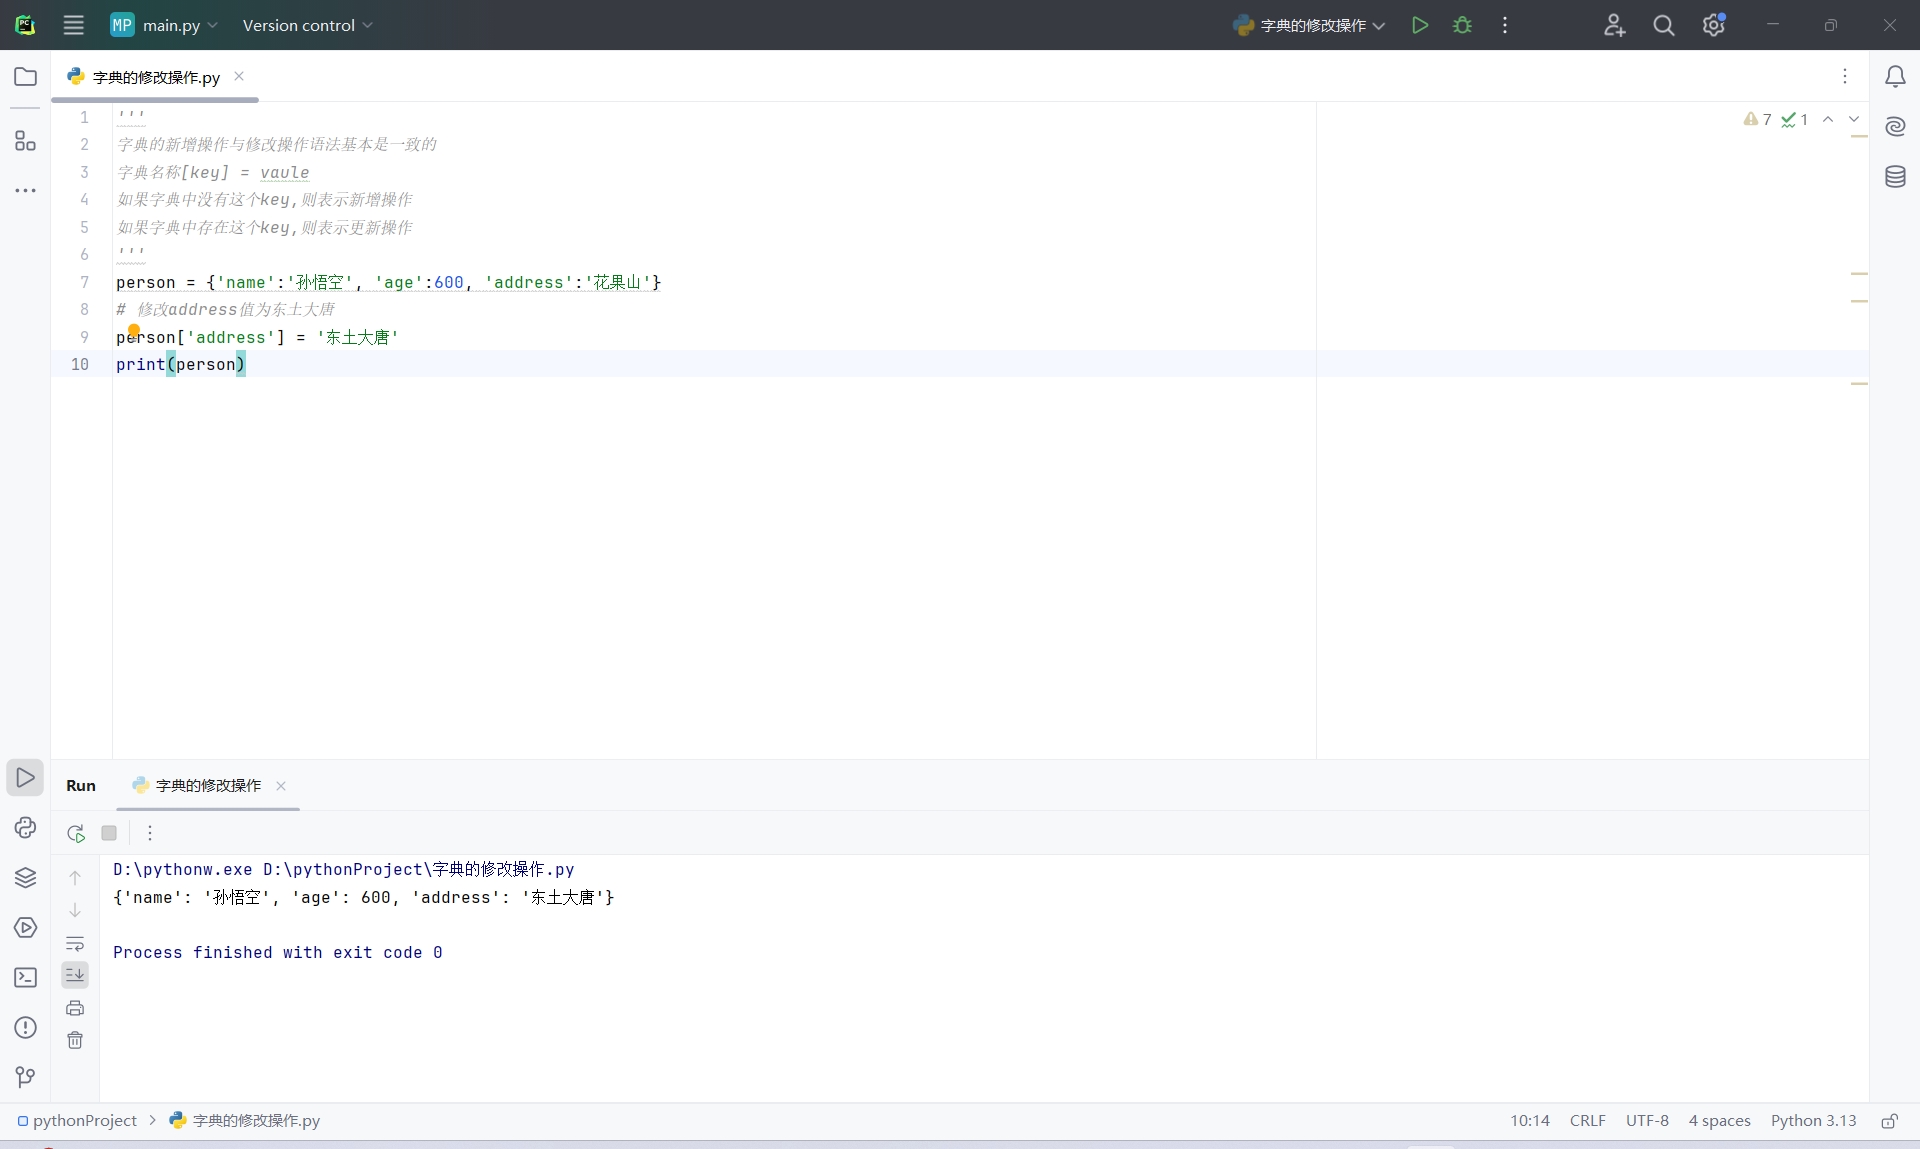1920x1149 pixels.
Task: Toggle scroll to end of console
Action: tap(75, 975)
